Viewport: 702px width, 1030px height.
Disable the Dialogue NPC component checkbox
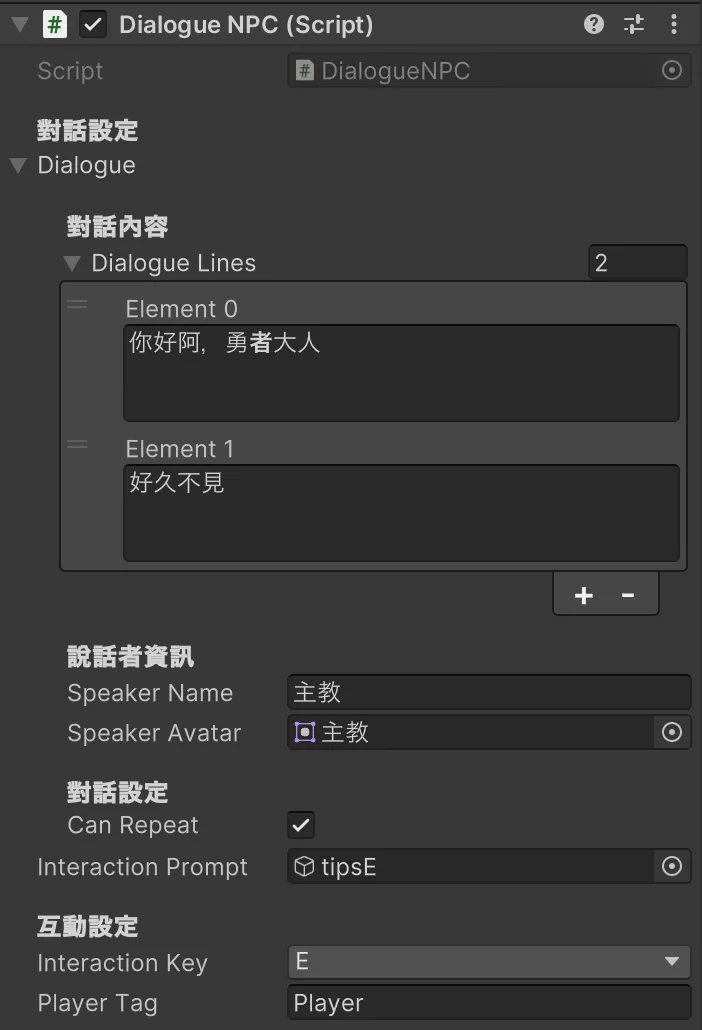click(92, 24)
